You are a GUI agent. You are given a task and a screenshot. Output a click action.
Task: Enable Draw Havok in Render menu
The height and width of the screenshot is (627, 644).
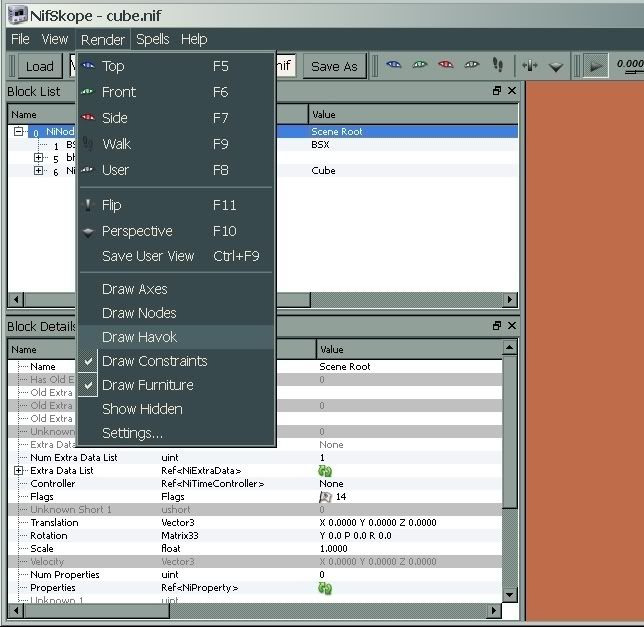(x=139, y=337)
